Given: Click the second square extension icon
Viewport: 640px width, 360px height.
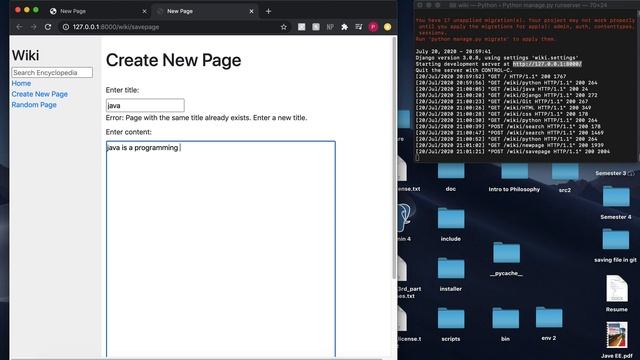Looking at the screenshot, I should pyautogui.click(x=316, y=27).
